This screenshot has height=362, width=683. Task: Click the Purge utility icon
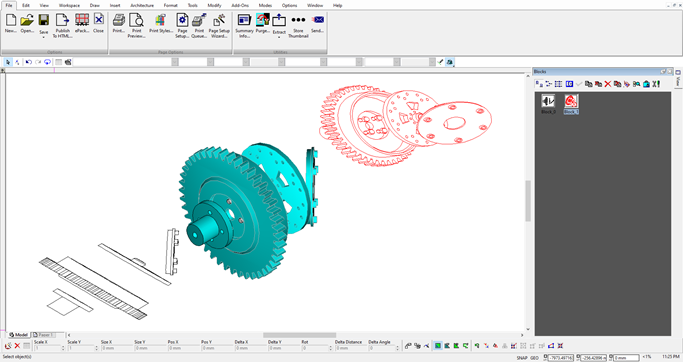[x=263, y=24]
